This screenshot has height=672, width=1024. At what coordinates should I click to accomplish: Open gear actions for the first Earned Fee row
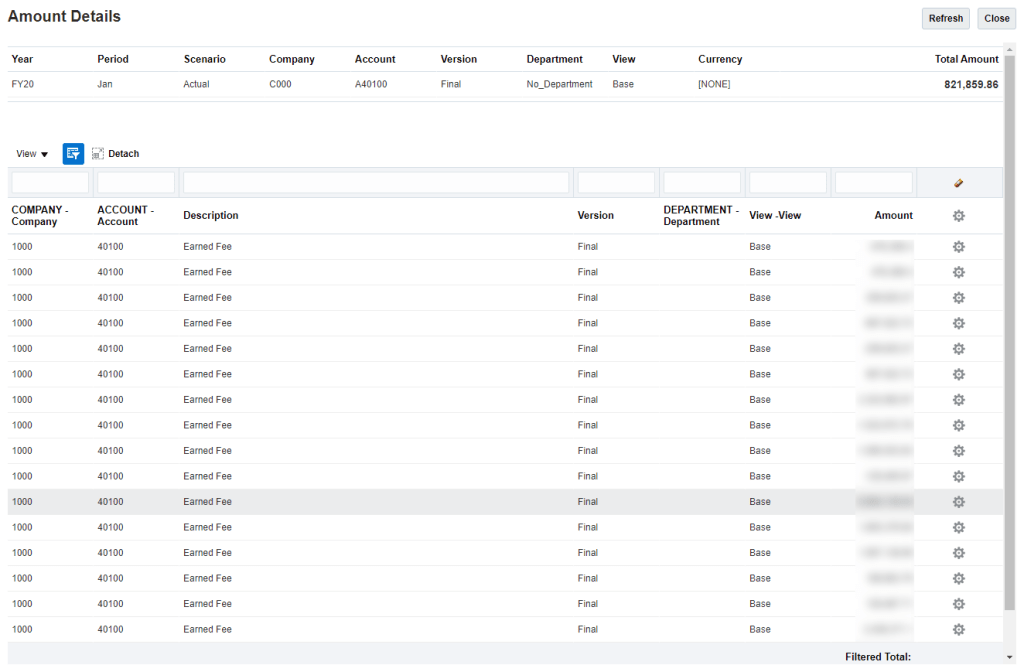click(x=958, y=247)
